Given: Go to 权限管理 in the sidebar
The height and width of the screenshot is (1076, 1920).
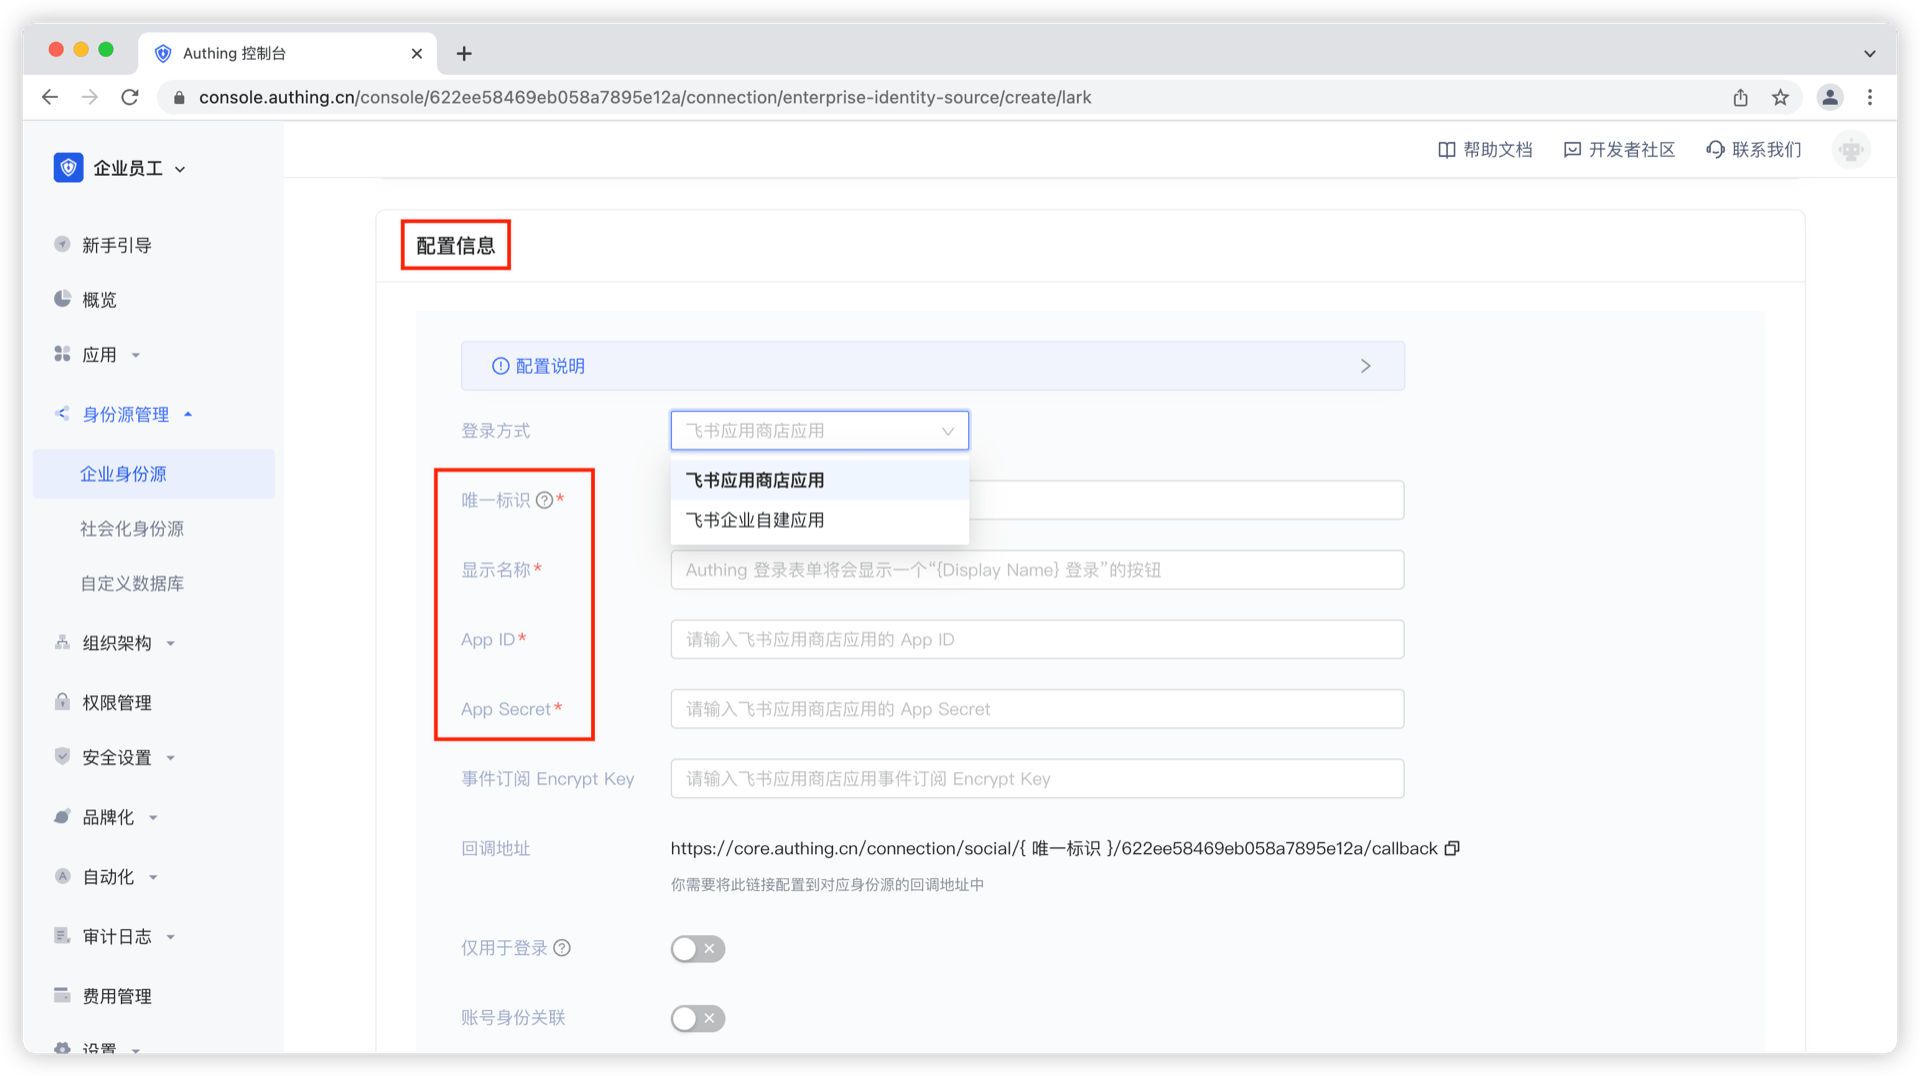Looking at the screenshot, I should coord(116,703).
